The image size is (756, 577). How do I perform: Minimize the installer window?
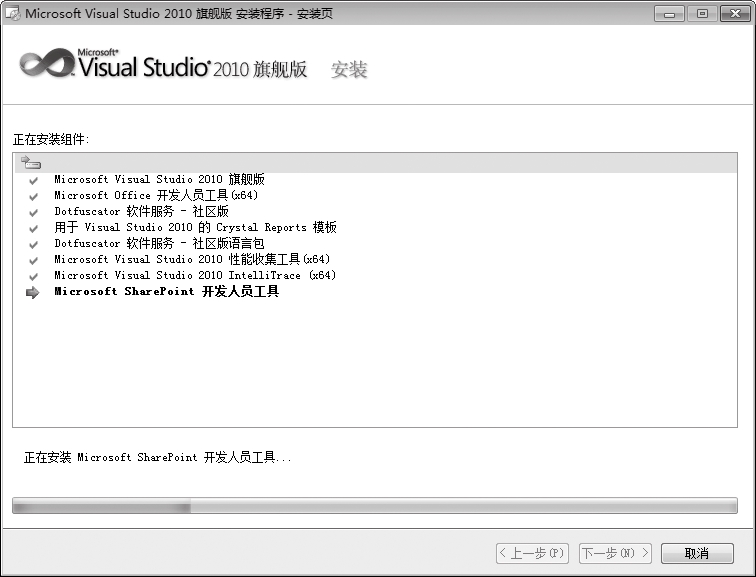pos(671,14)
